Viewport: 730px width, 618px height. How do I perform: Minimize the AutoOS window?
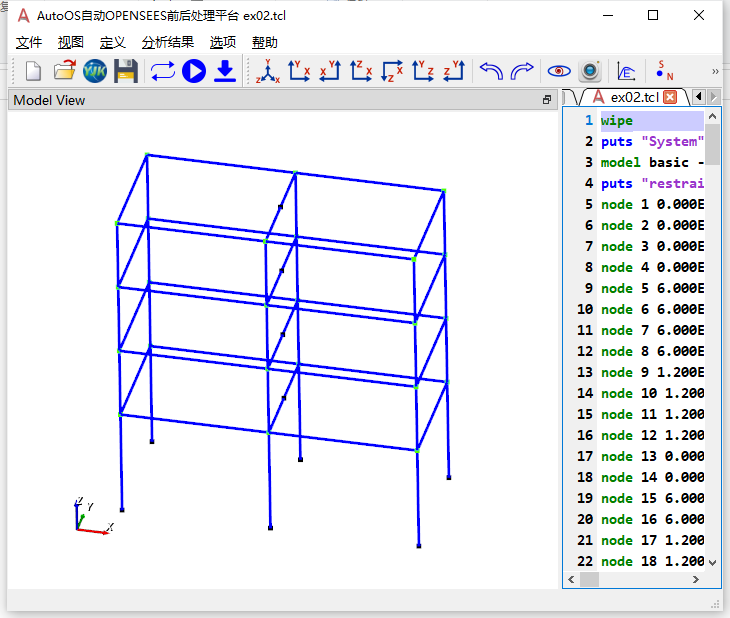pos(608,15)
